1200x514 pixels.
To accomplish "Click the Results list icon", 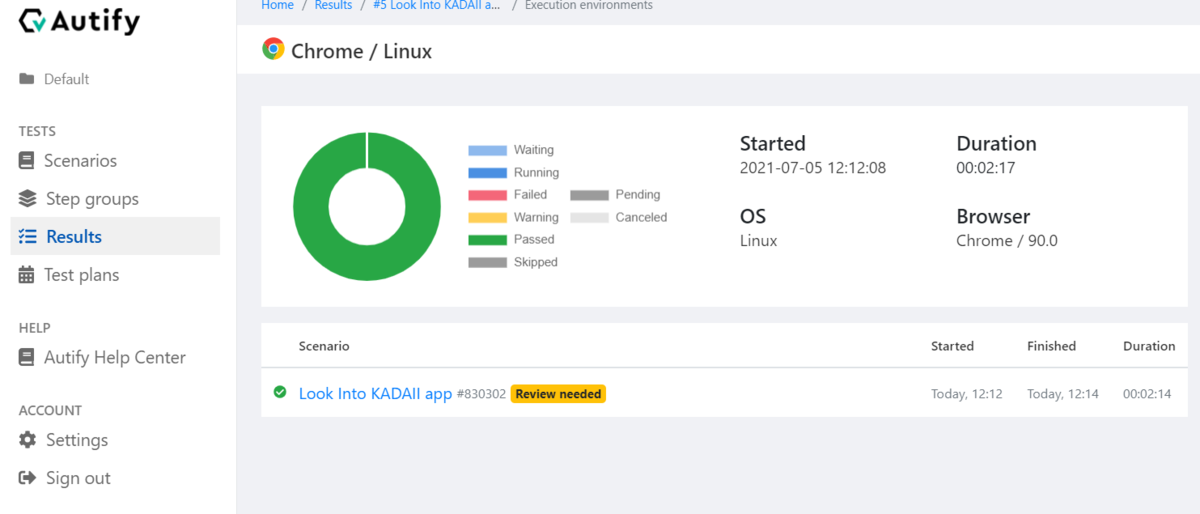I will point(28,237).
